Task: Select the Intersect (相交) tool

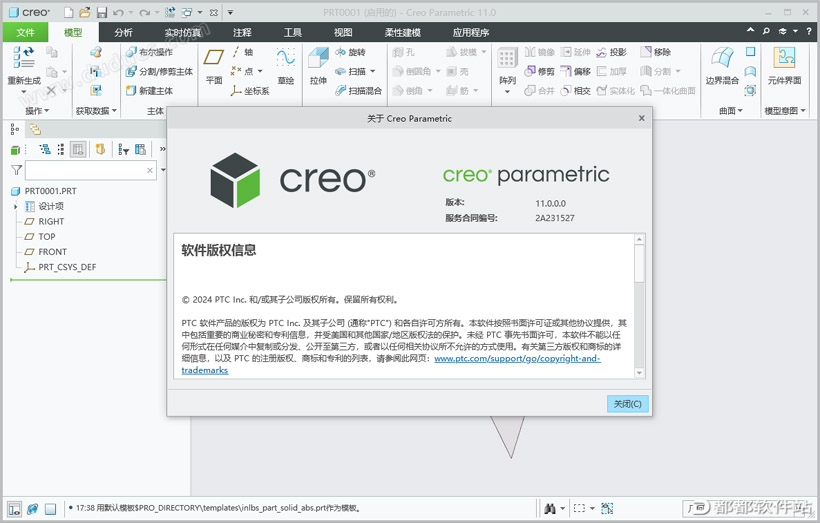Action: 575,90
